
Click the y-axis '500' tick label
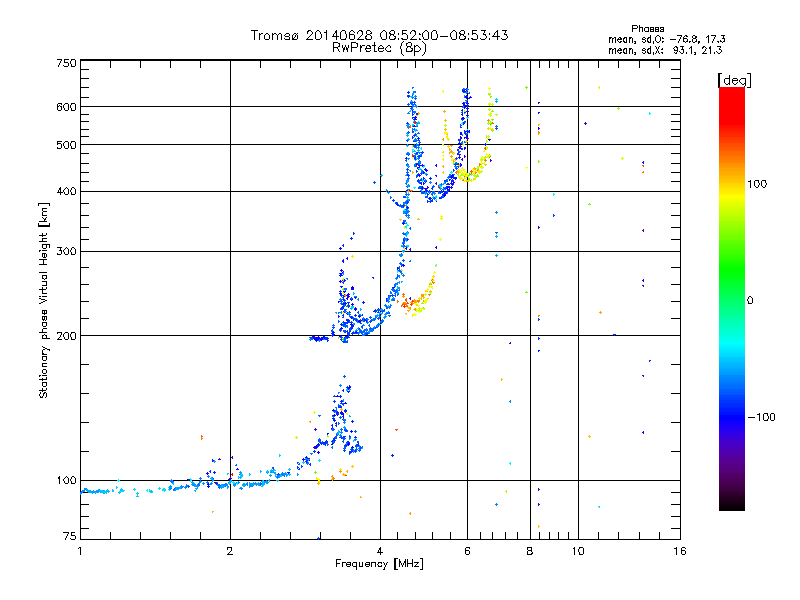pos(66,145)
